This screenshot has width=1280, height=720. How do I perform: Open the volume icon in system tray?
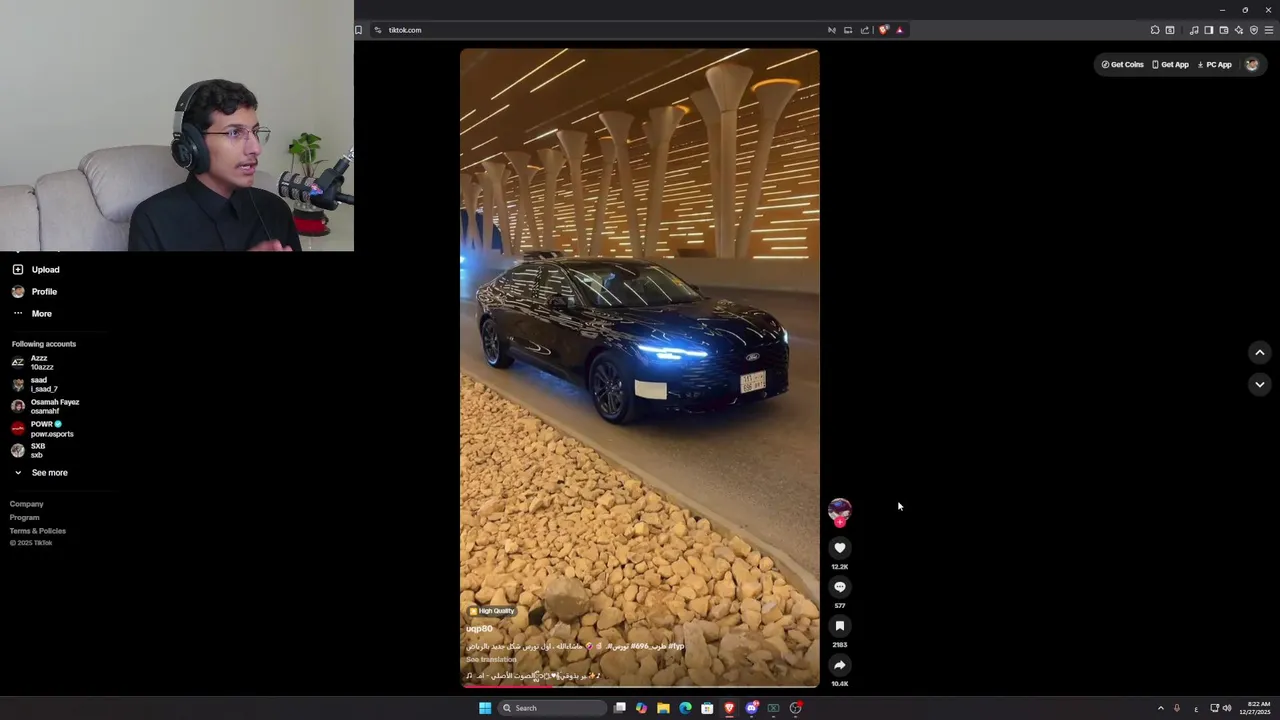coord(1227,708)
